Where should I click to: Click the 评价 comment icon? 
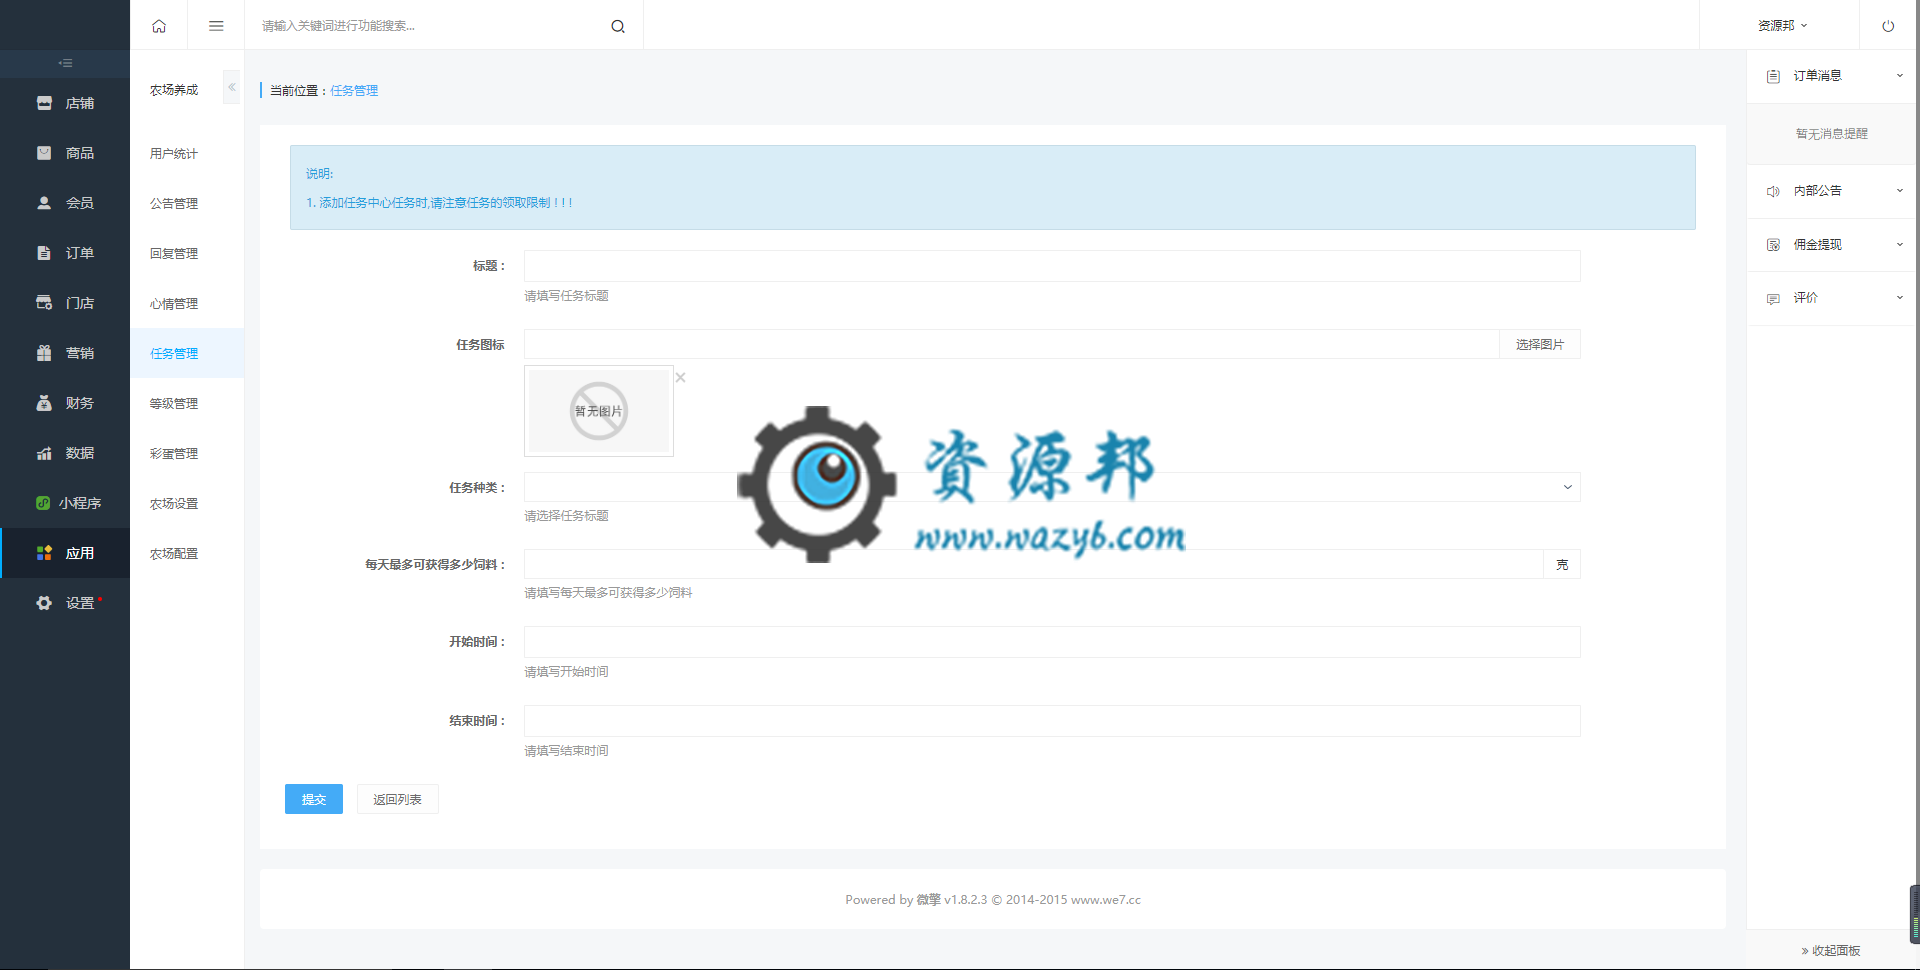coord(1773,299)
